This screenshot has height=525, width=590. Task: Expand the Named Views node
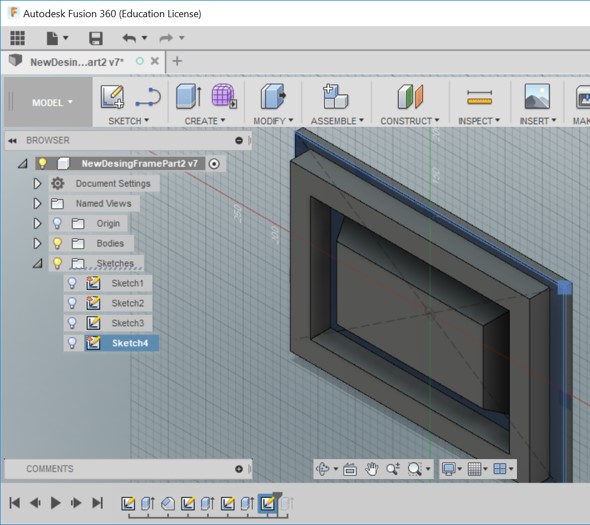[x=37, y=204]
